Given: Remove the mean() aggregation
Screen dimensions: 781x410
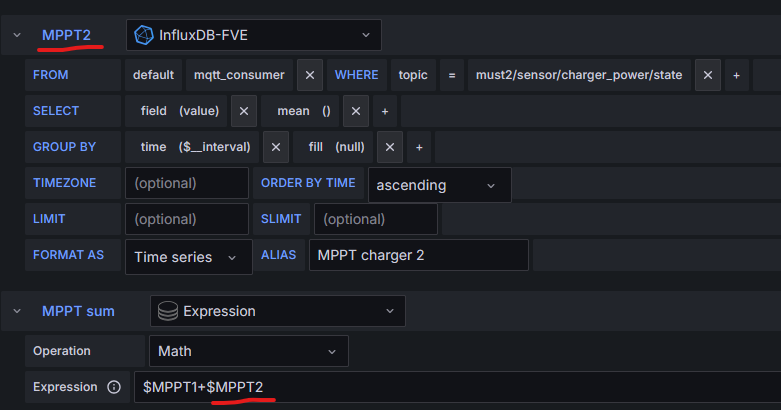Looking at the screenshot, I should coord(356,111).
